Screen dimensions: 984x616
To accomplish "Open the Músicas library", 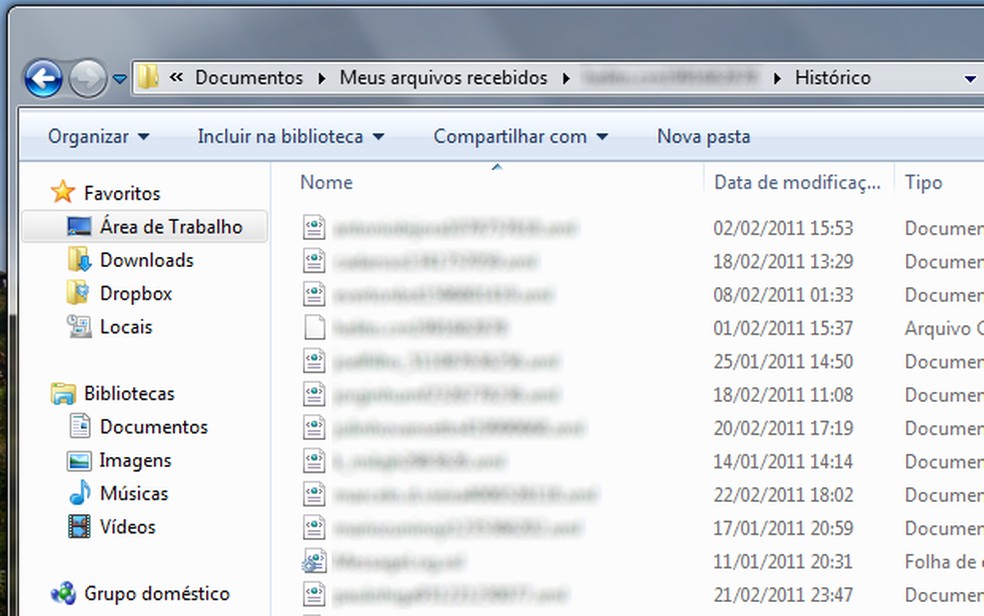I will tap(134, 494).
